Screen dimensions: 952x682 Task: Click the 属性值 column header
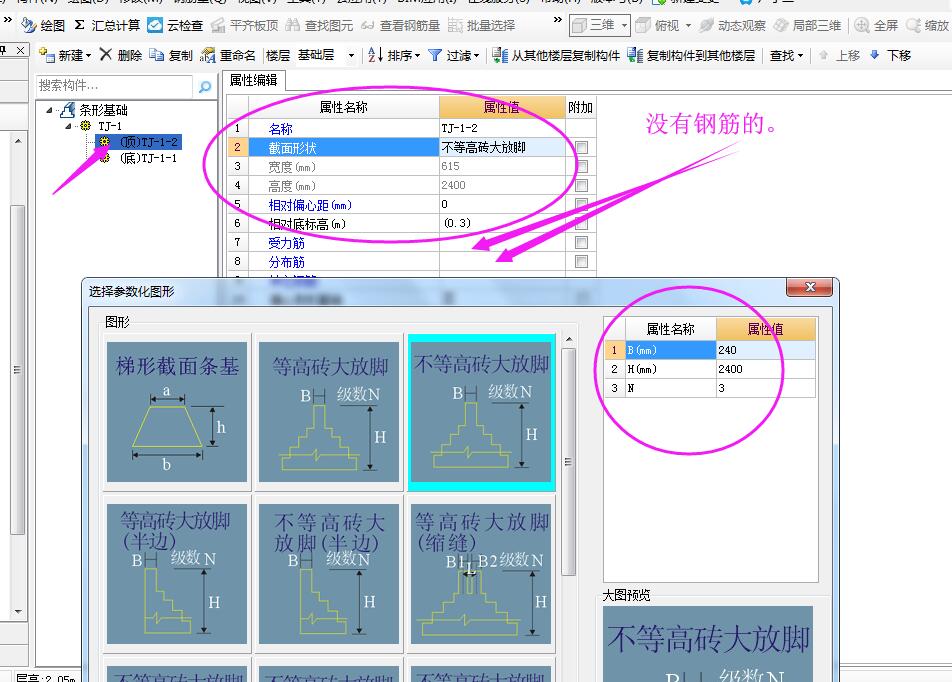(502, 107)
